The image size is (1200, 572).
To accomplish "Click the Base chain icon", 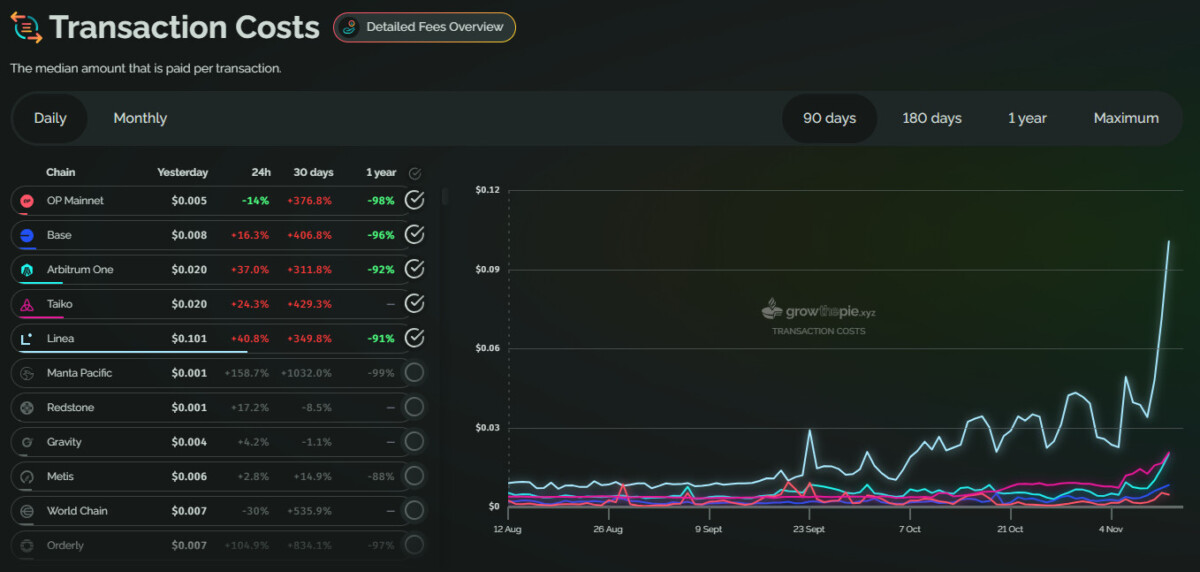I will click(27, 235).
